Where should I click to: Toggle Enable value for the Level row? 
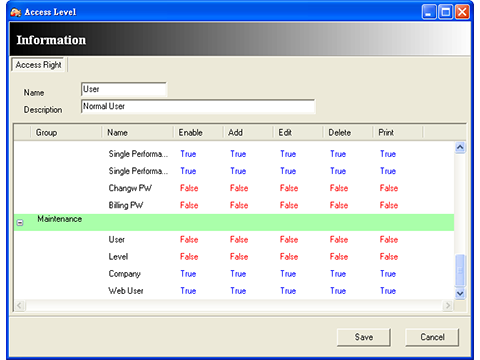click(189, 257)
